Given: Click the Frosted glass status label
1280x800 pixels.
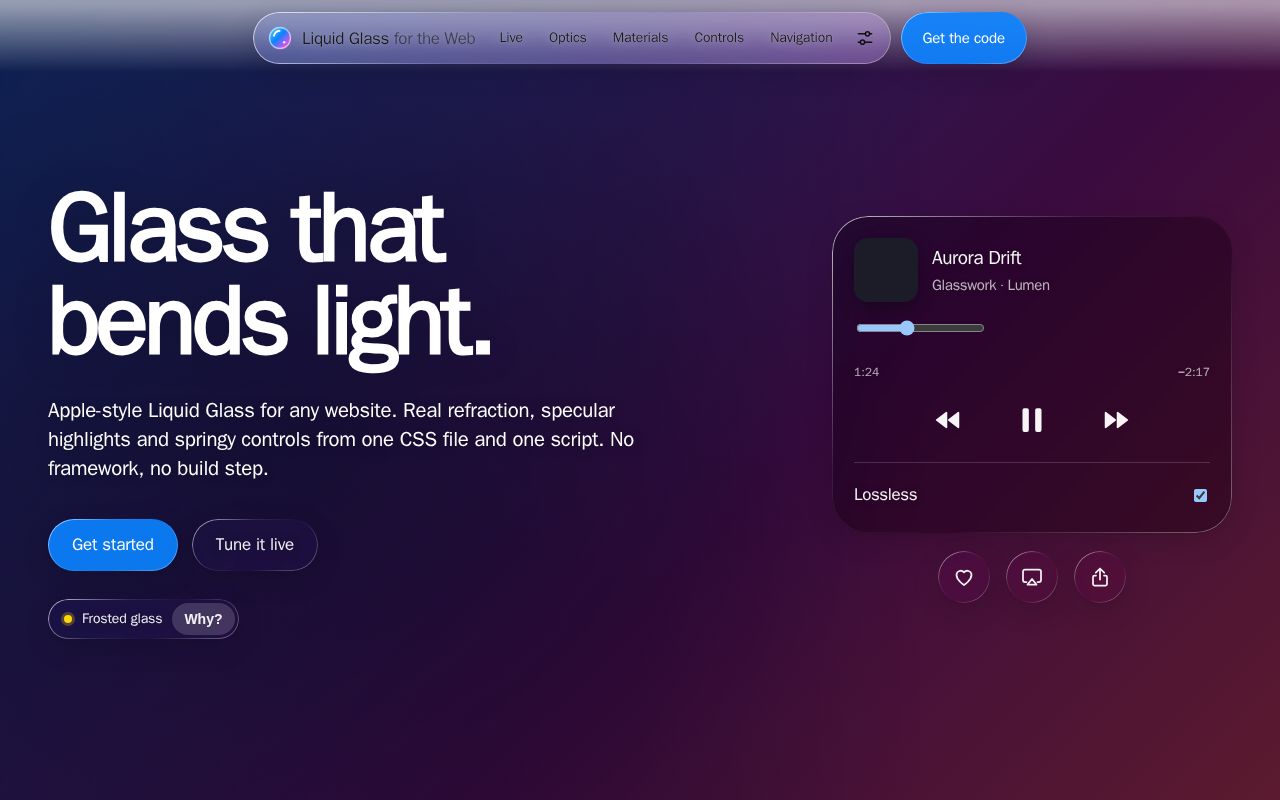Looking at the screenshot, I should [122, 619].
